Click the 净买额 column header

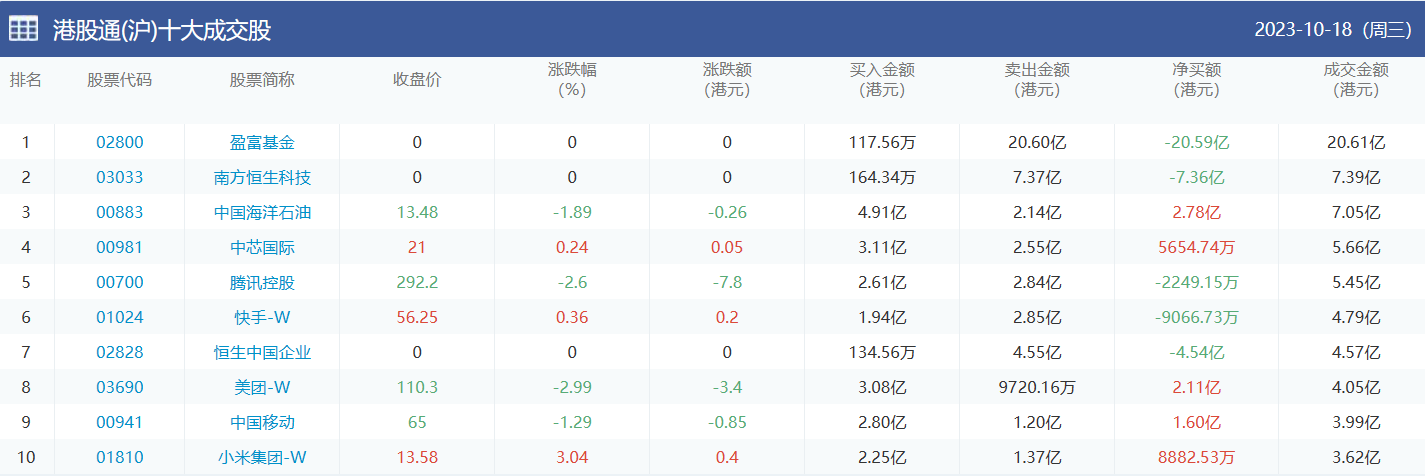pos(1196,80)
